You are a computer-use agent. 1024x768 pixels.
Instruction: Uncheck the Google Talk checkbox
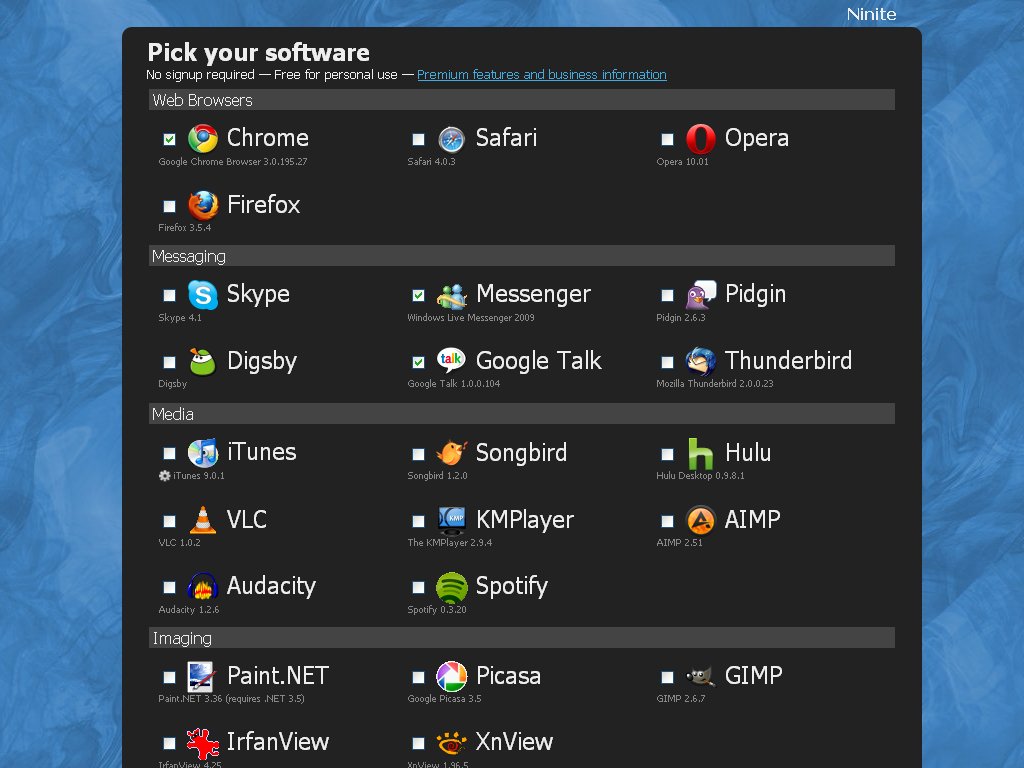tap(419, 362)
